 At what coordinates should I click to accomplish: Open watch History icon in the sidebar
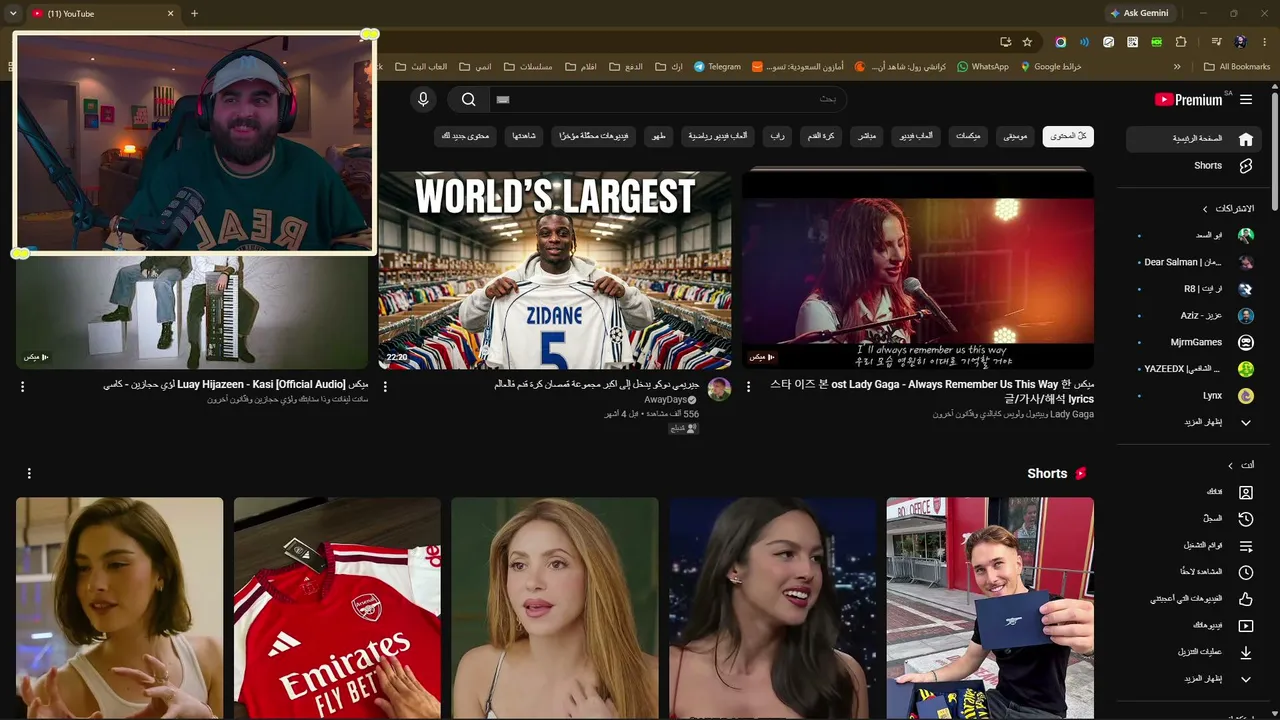click(1246, 519)
